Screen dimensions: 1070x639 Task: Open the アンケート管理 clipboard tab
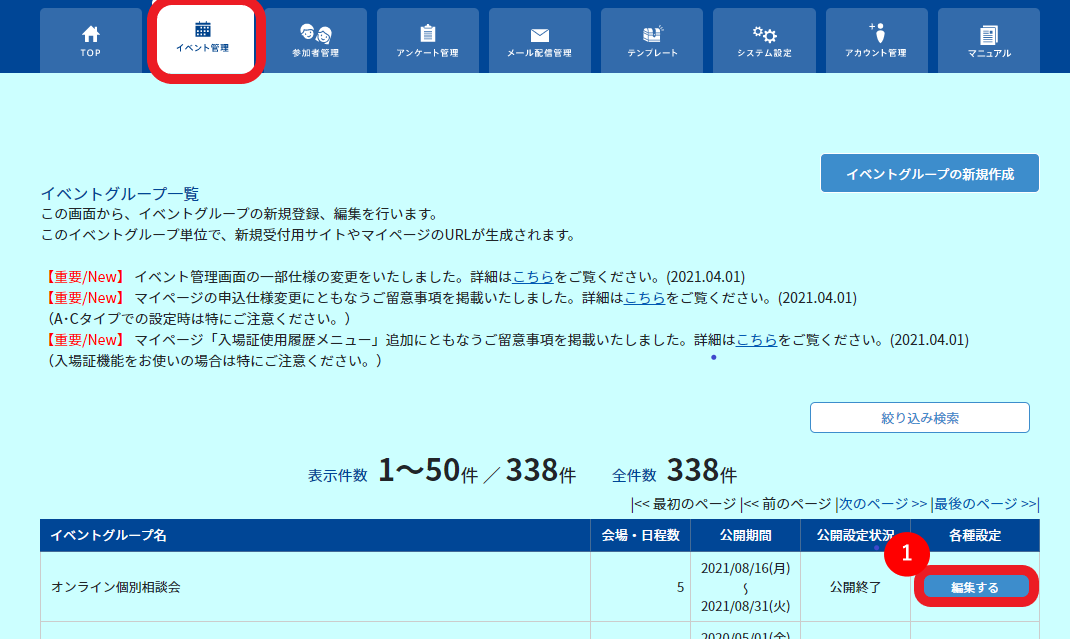click(428, 41)
